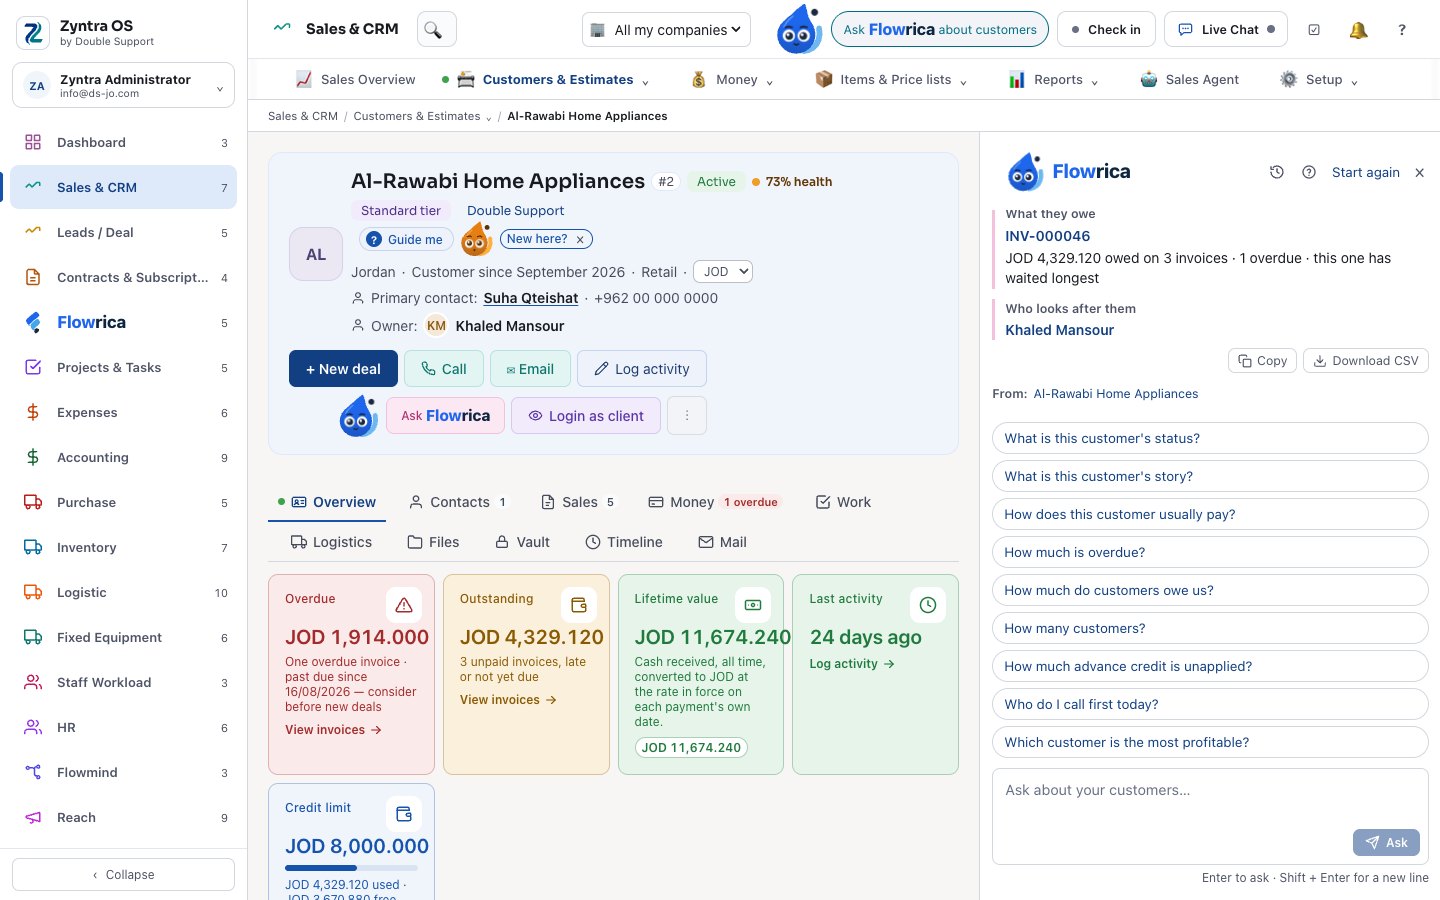Collapse the sidebar
1440x900 pixels.
click(x=124, y=874)
